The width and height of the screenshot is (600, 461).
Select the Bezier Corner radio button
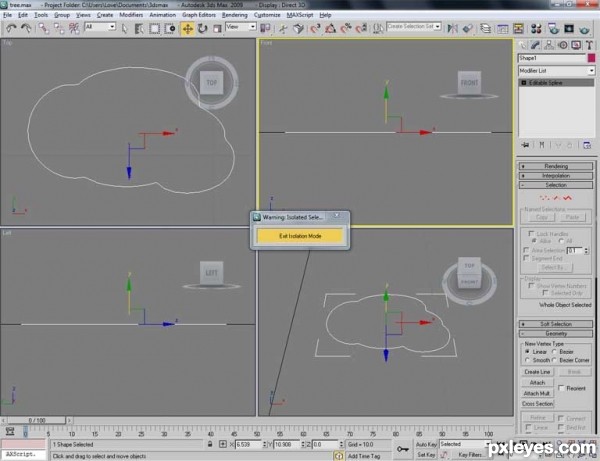554,360
